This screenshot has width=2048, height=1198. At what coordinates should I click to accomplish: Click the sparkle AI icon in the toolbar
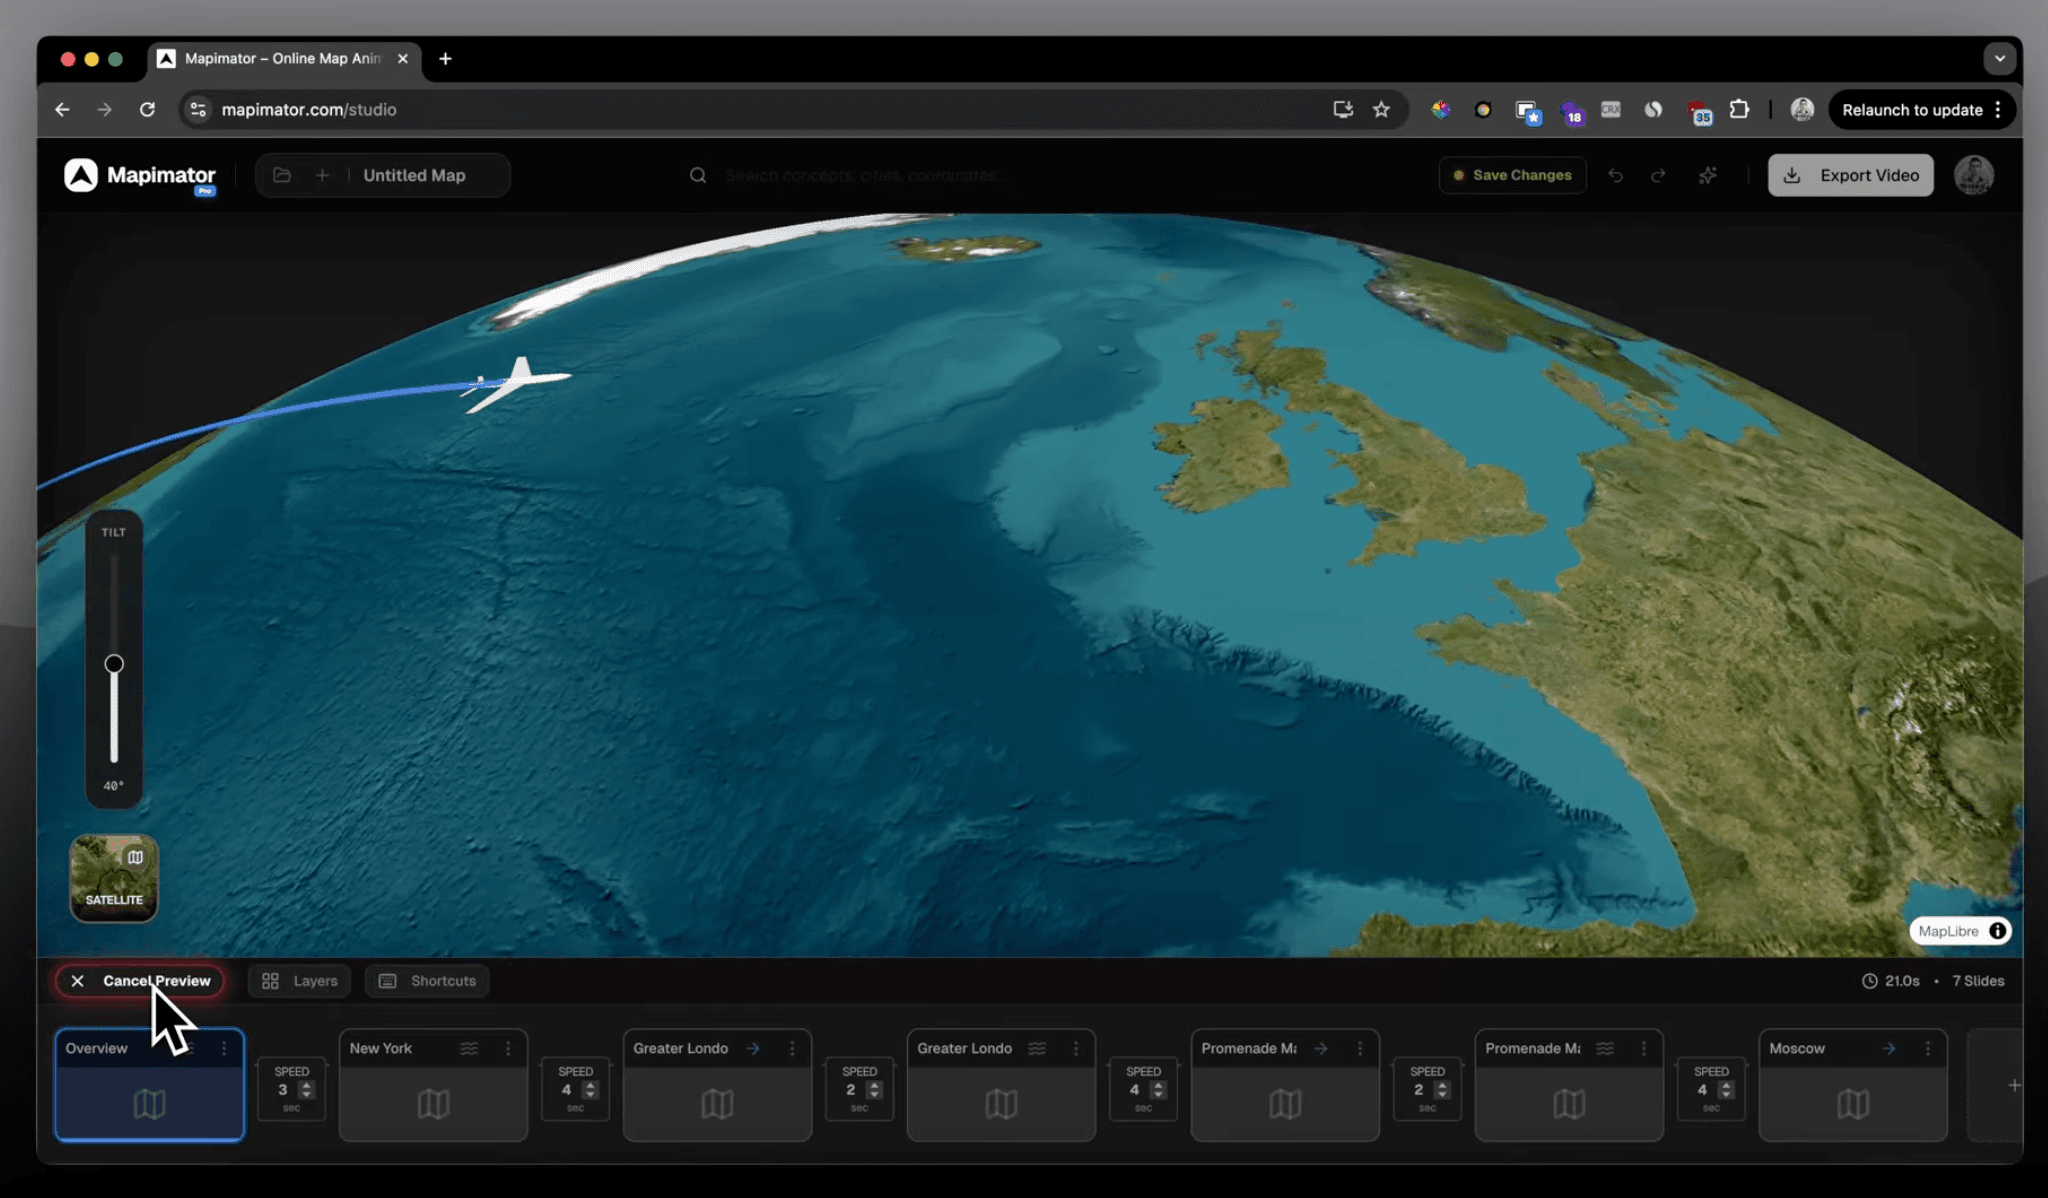1708,175
